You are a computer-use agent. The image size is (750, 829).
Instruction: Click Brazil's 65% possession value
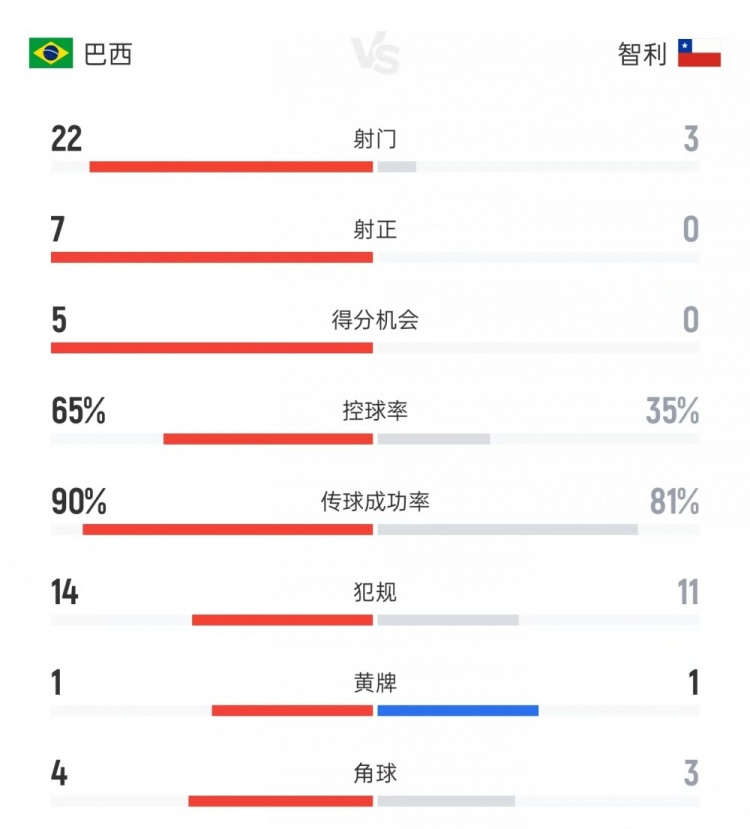(78, 411)
